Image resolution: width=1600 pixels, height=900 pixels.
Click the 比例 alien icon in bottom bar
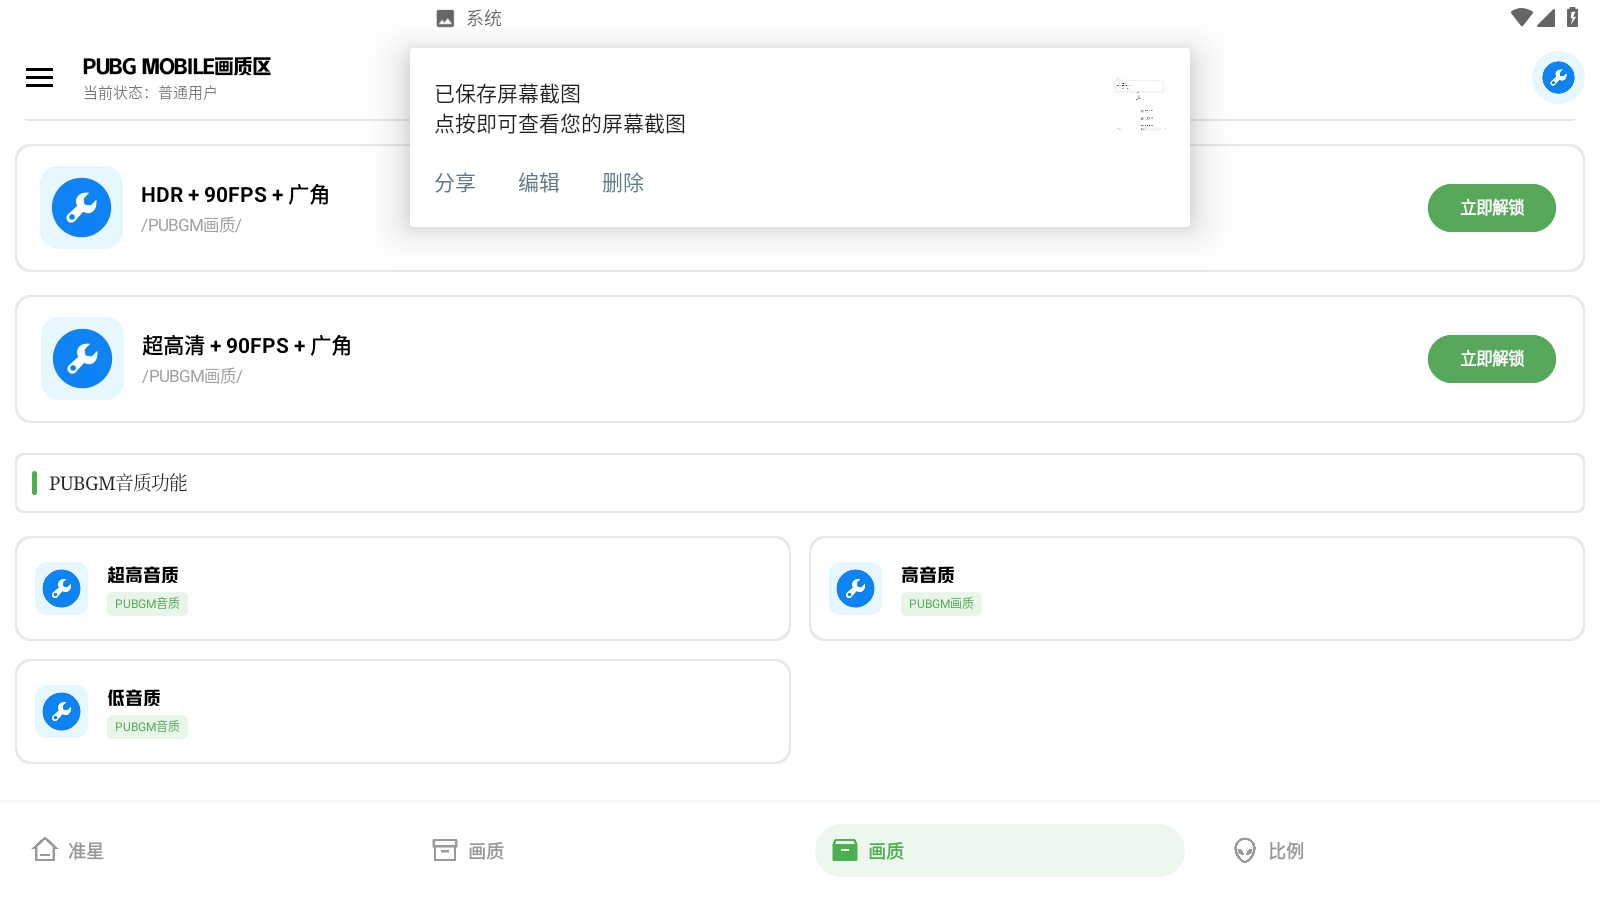point(1244,851)
